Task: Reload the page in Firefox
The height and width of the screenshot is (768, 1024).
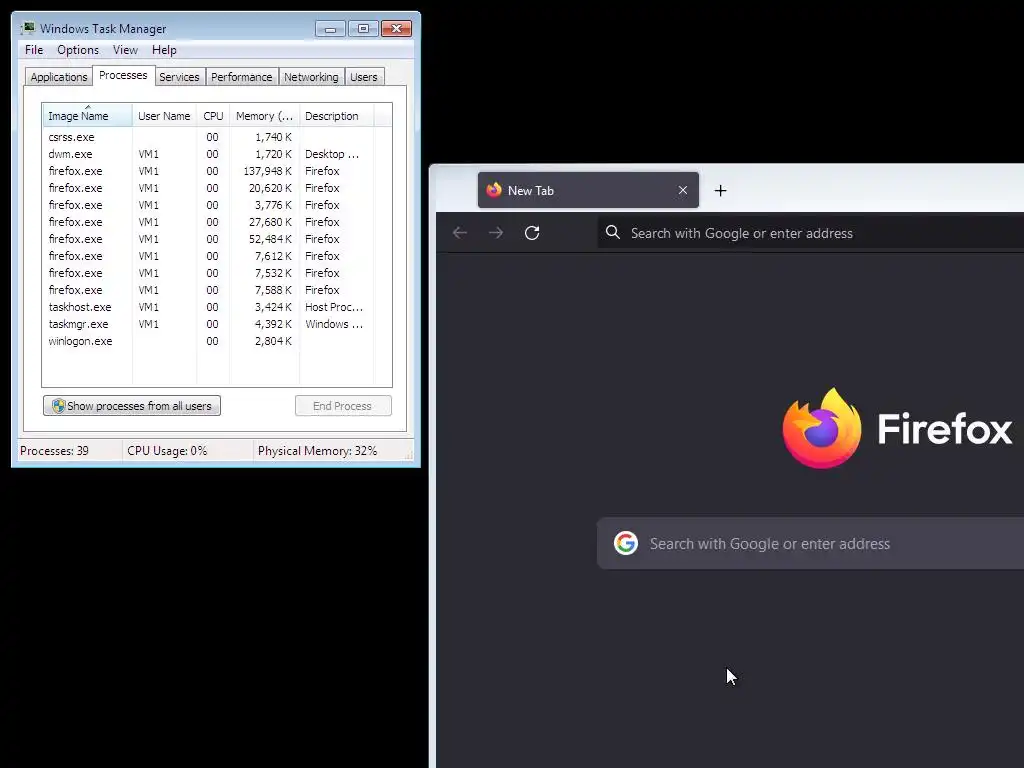Action: click(532, 232)
